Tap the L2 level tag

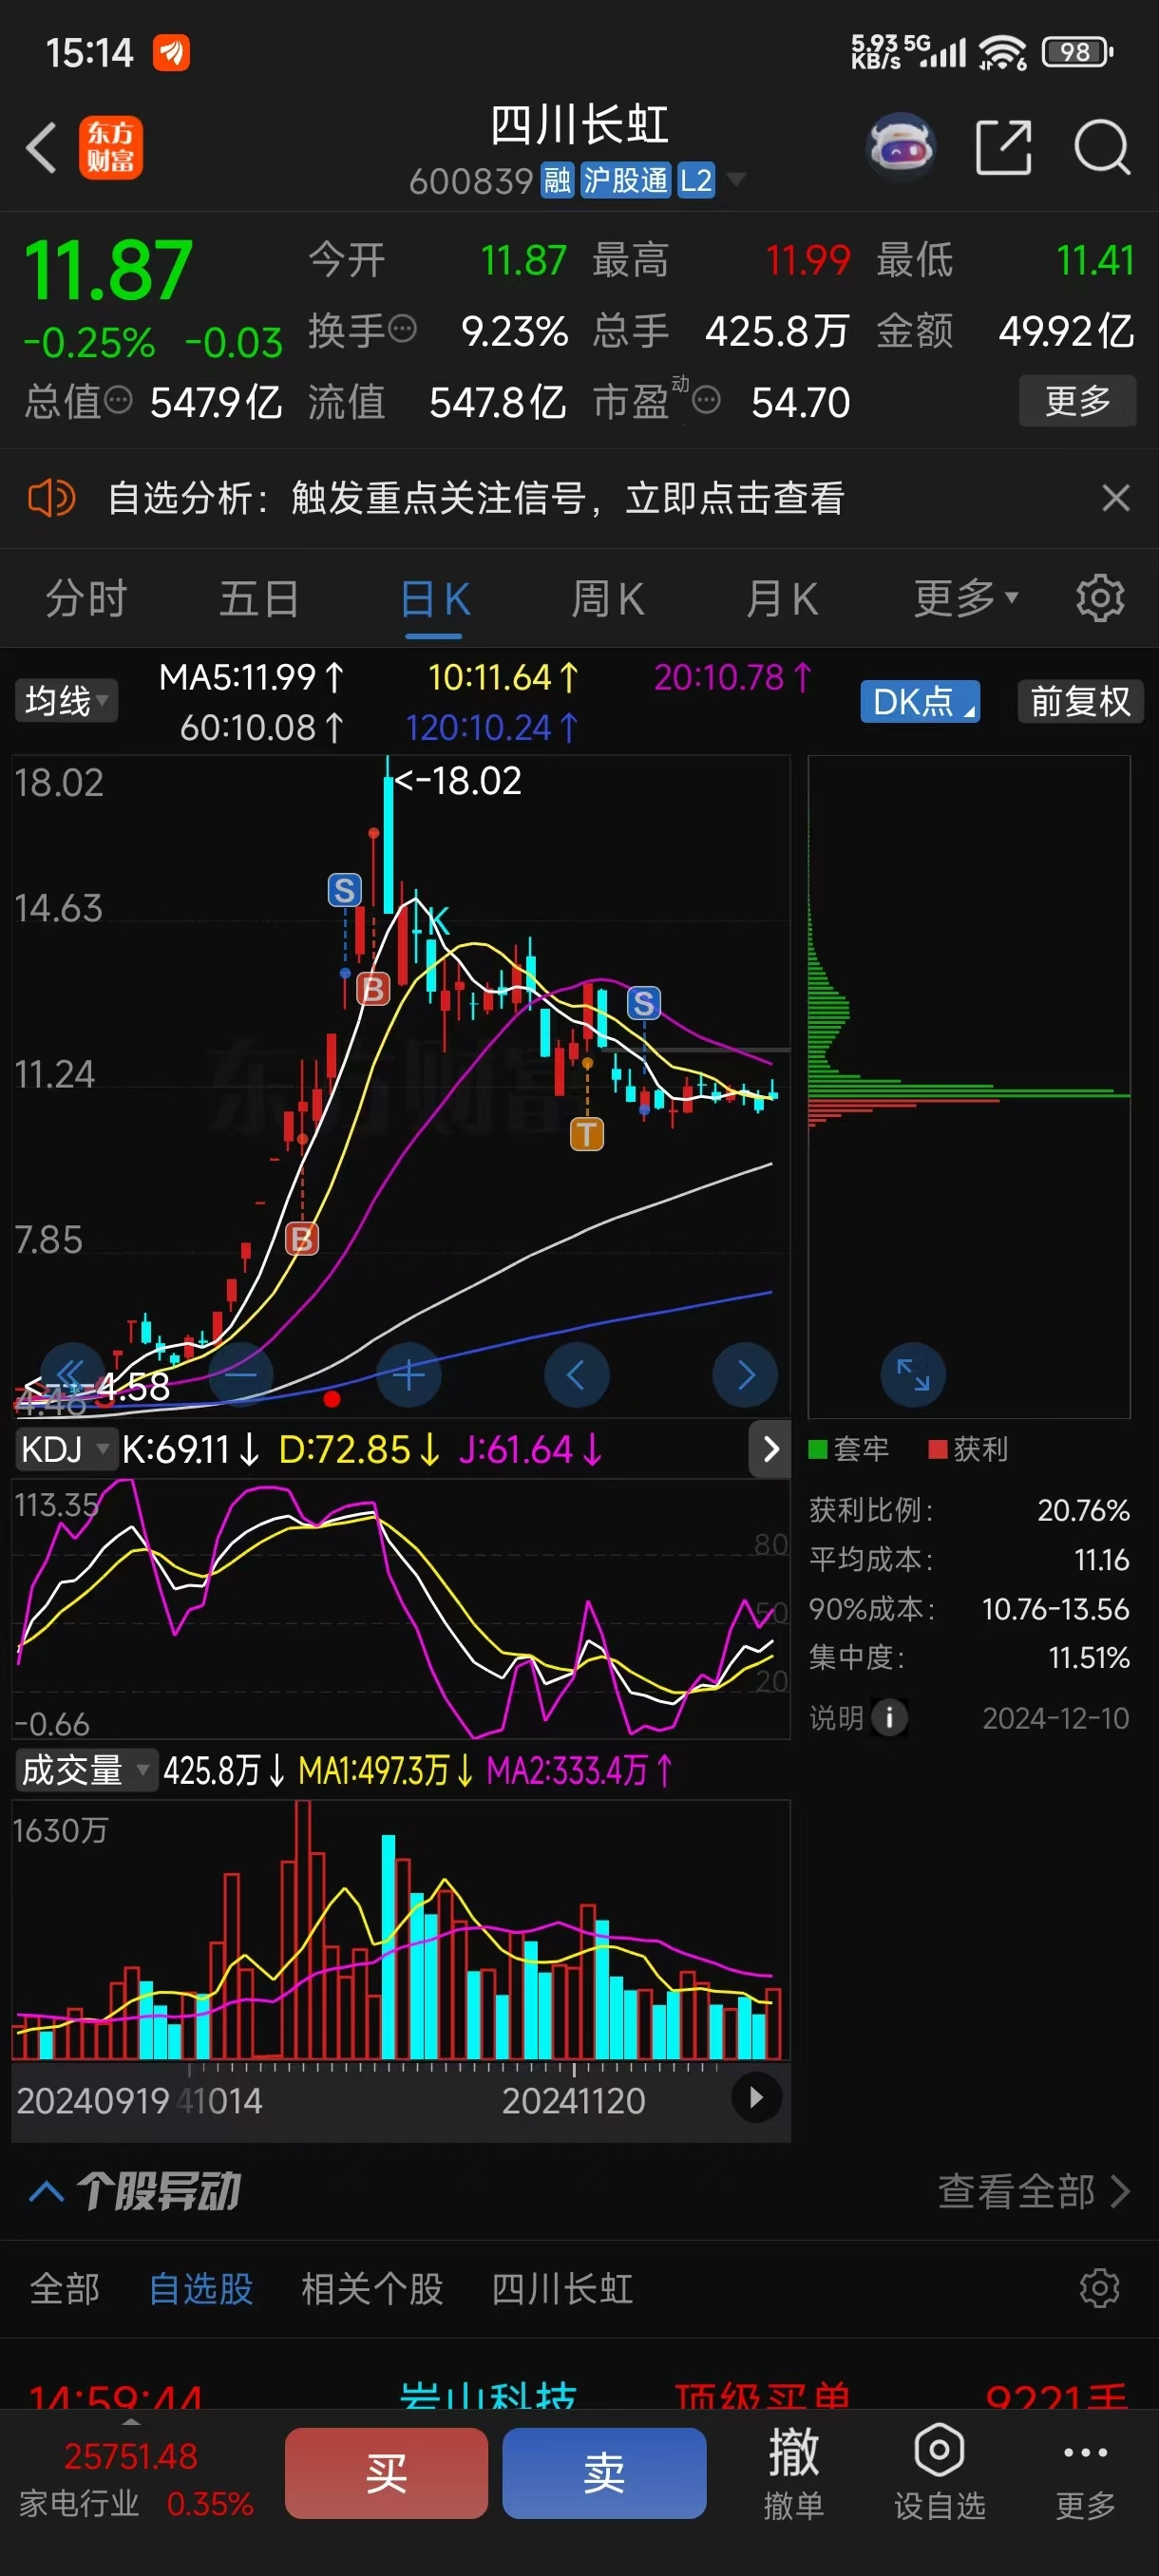696,180
